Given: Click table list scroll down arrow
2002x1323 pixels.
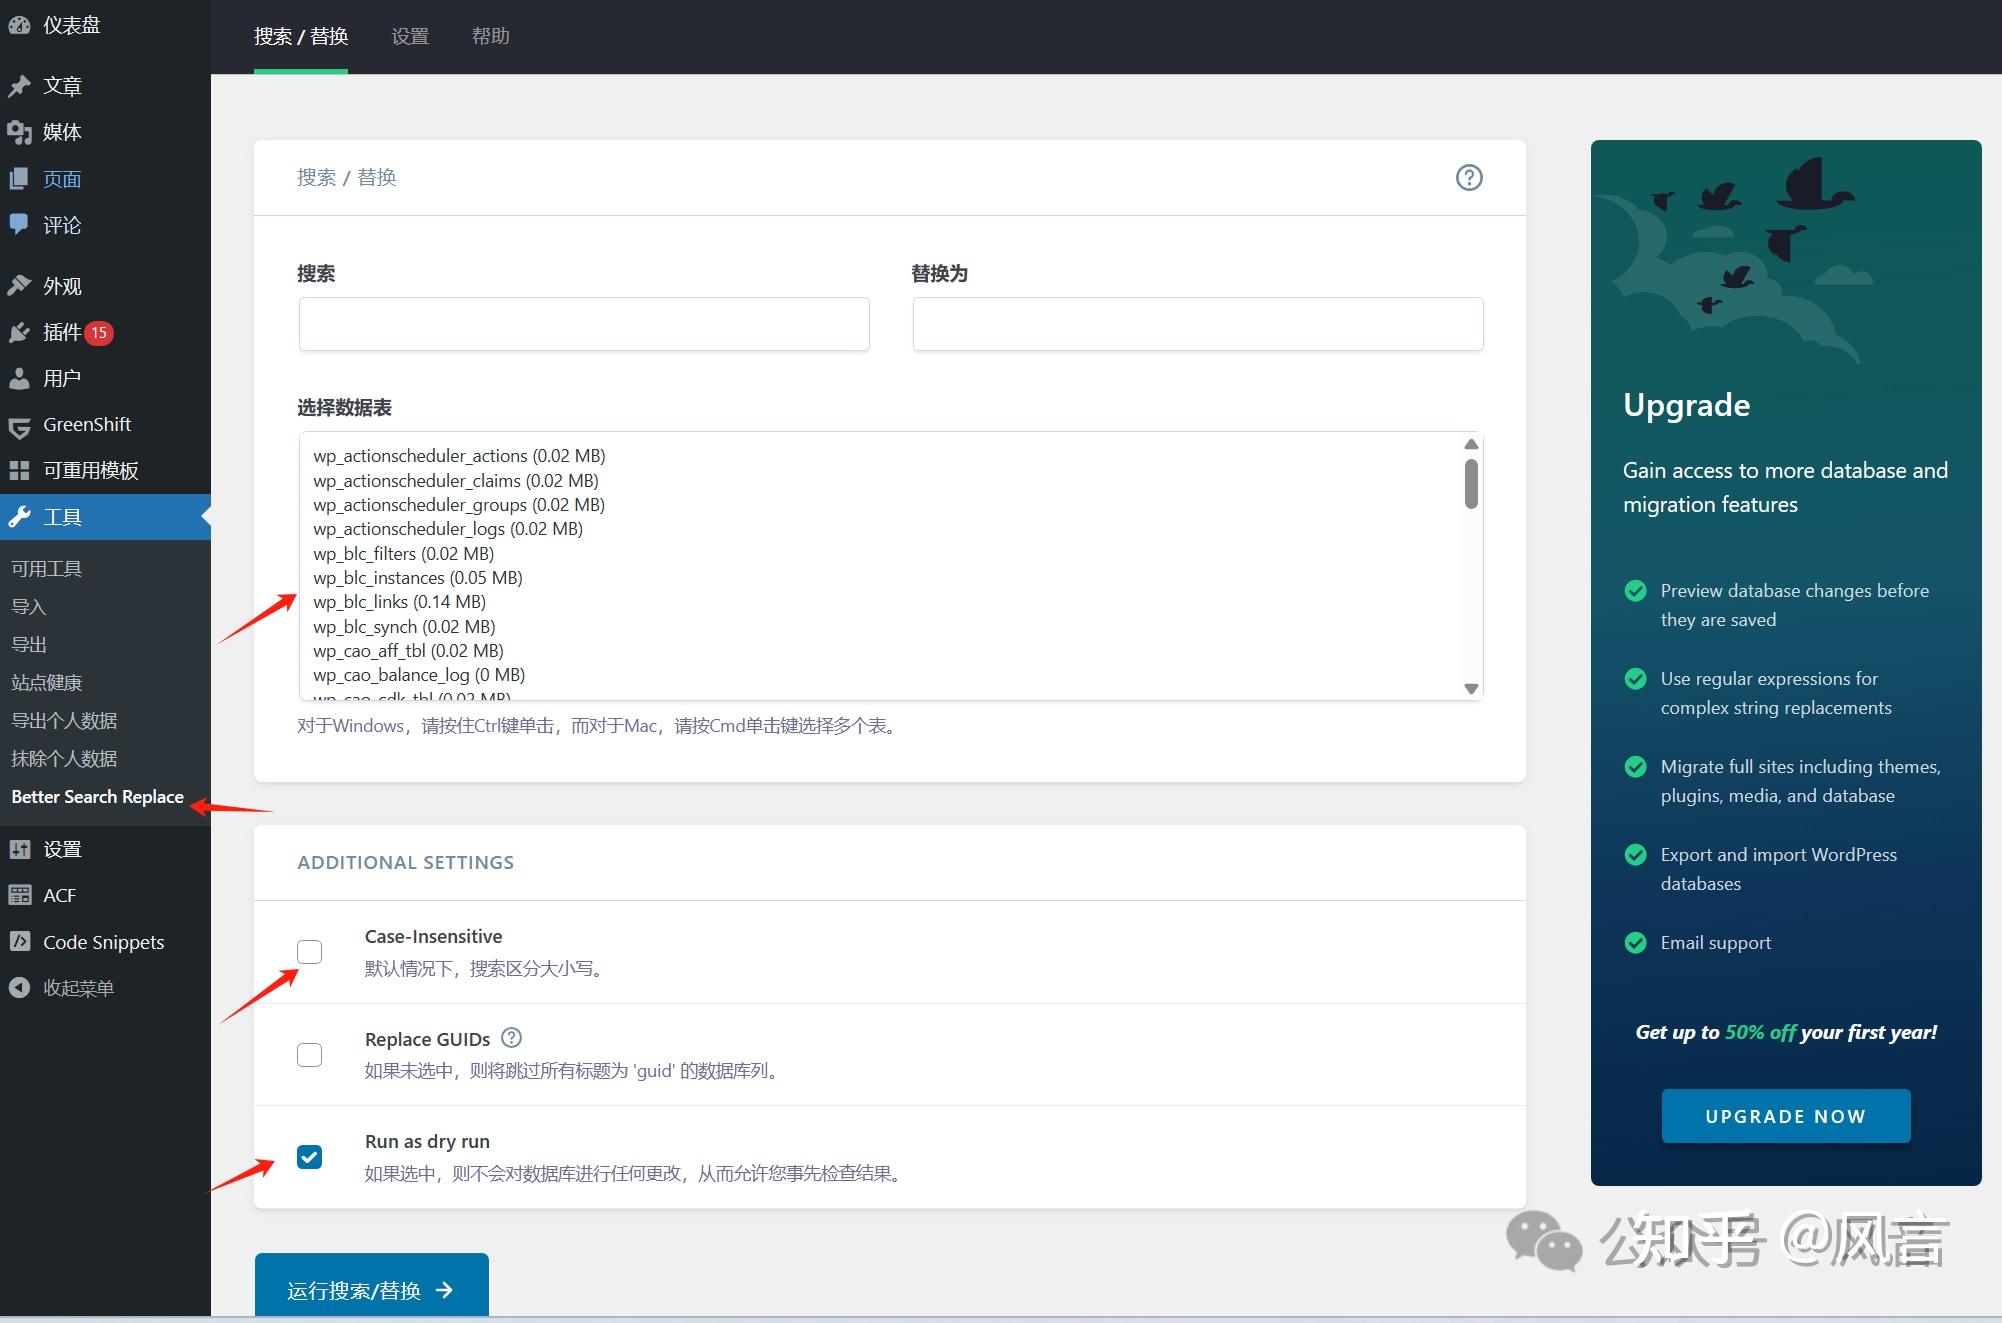Looking at the screenshot, I should tap(1471, 688).
